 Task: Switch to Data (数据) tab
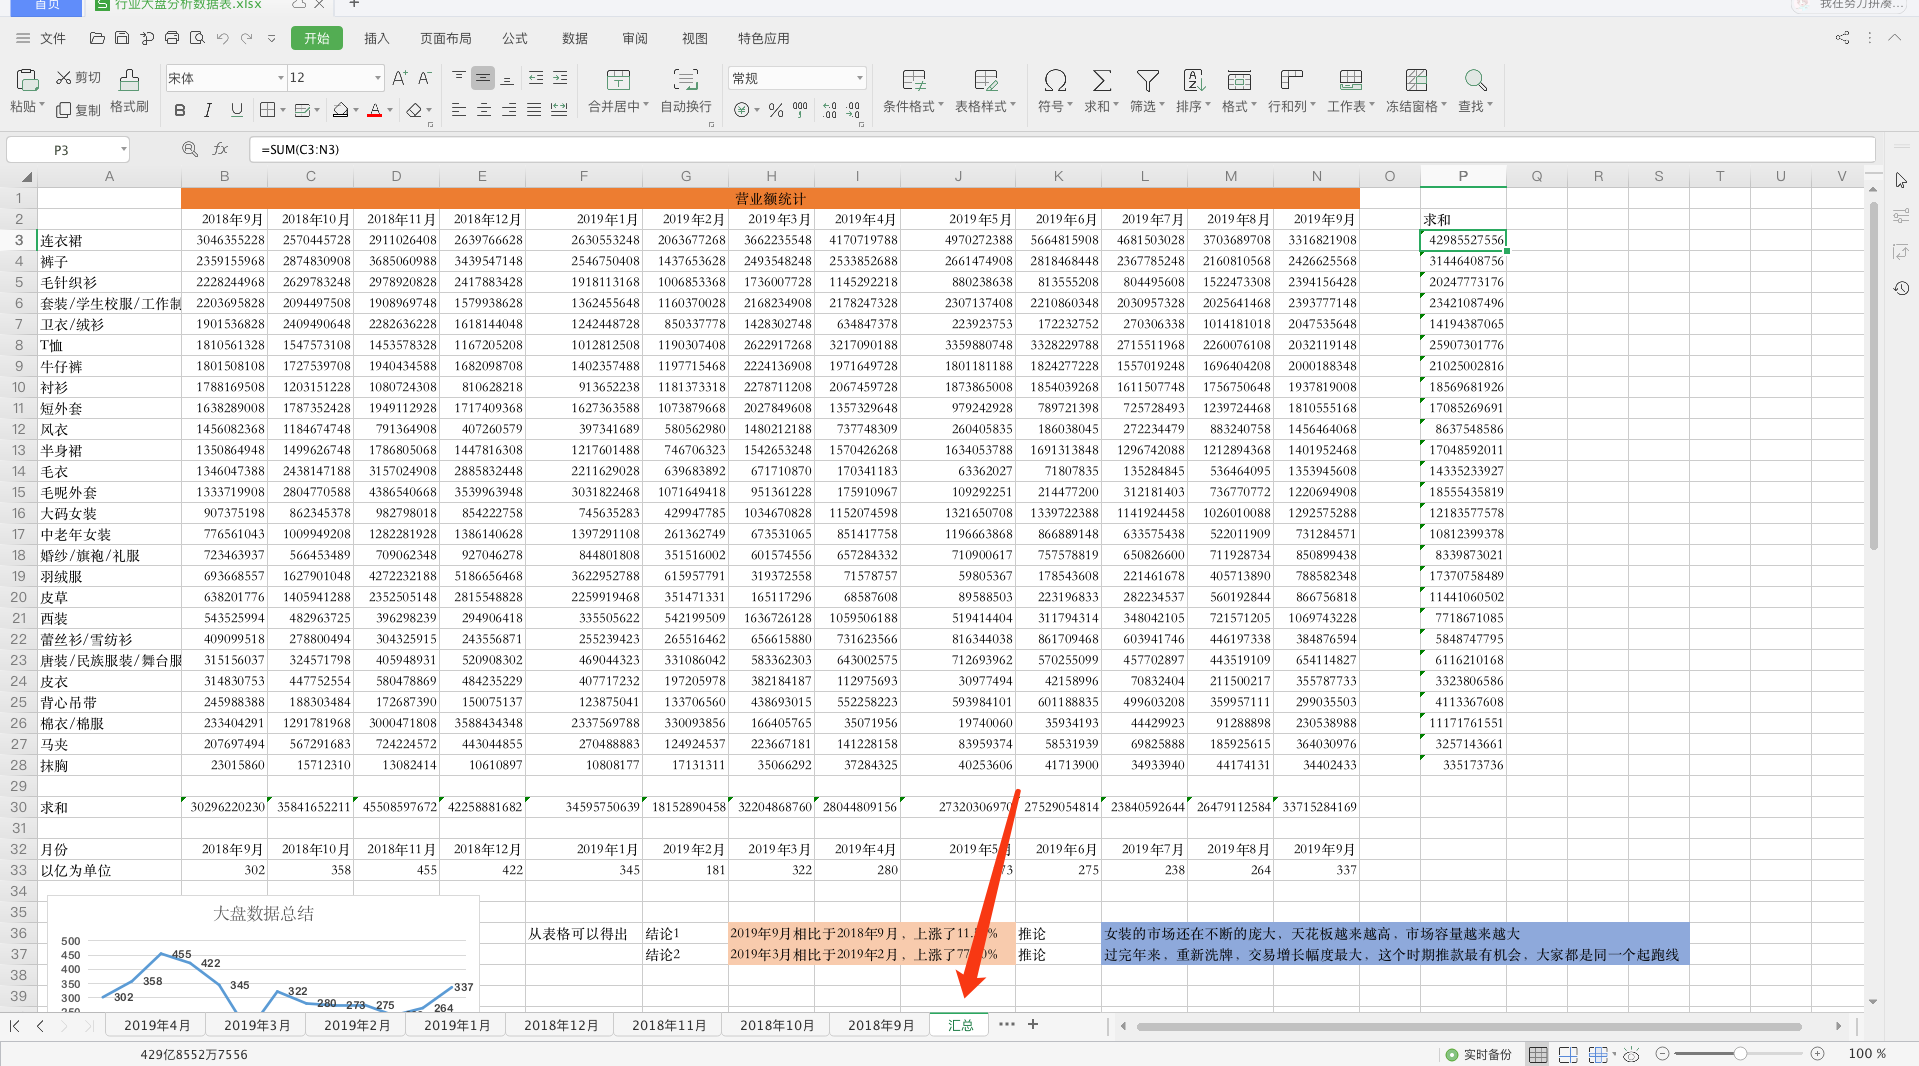(x=575, y=38)
